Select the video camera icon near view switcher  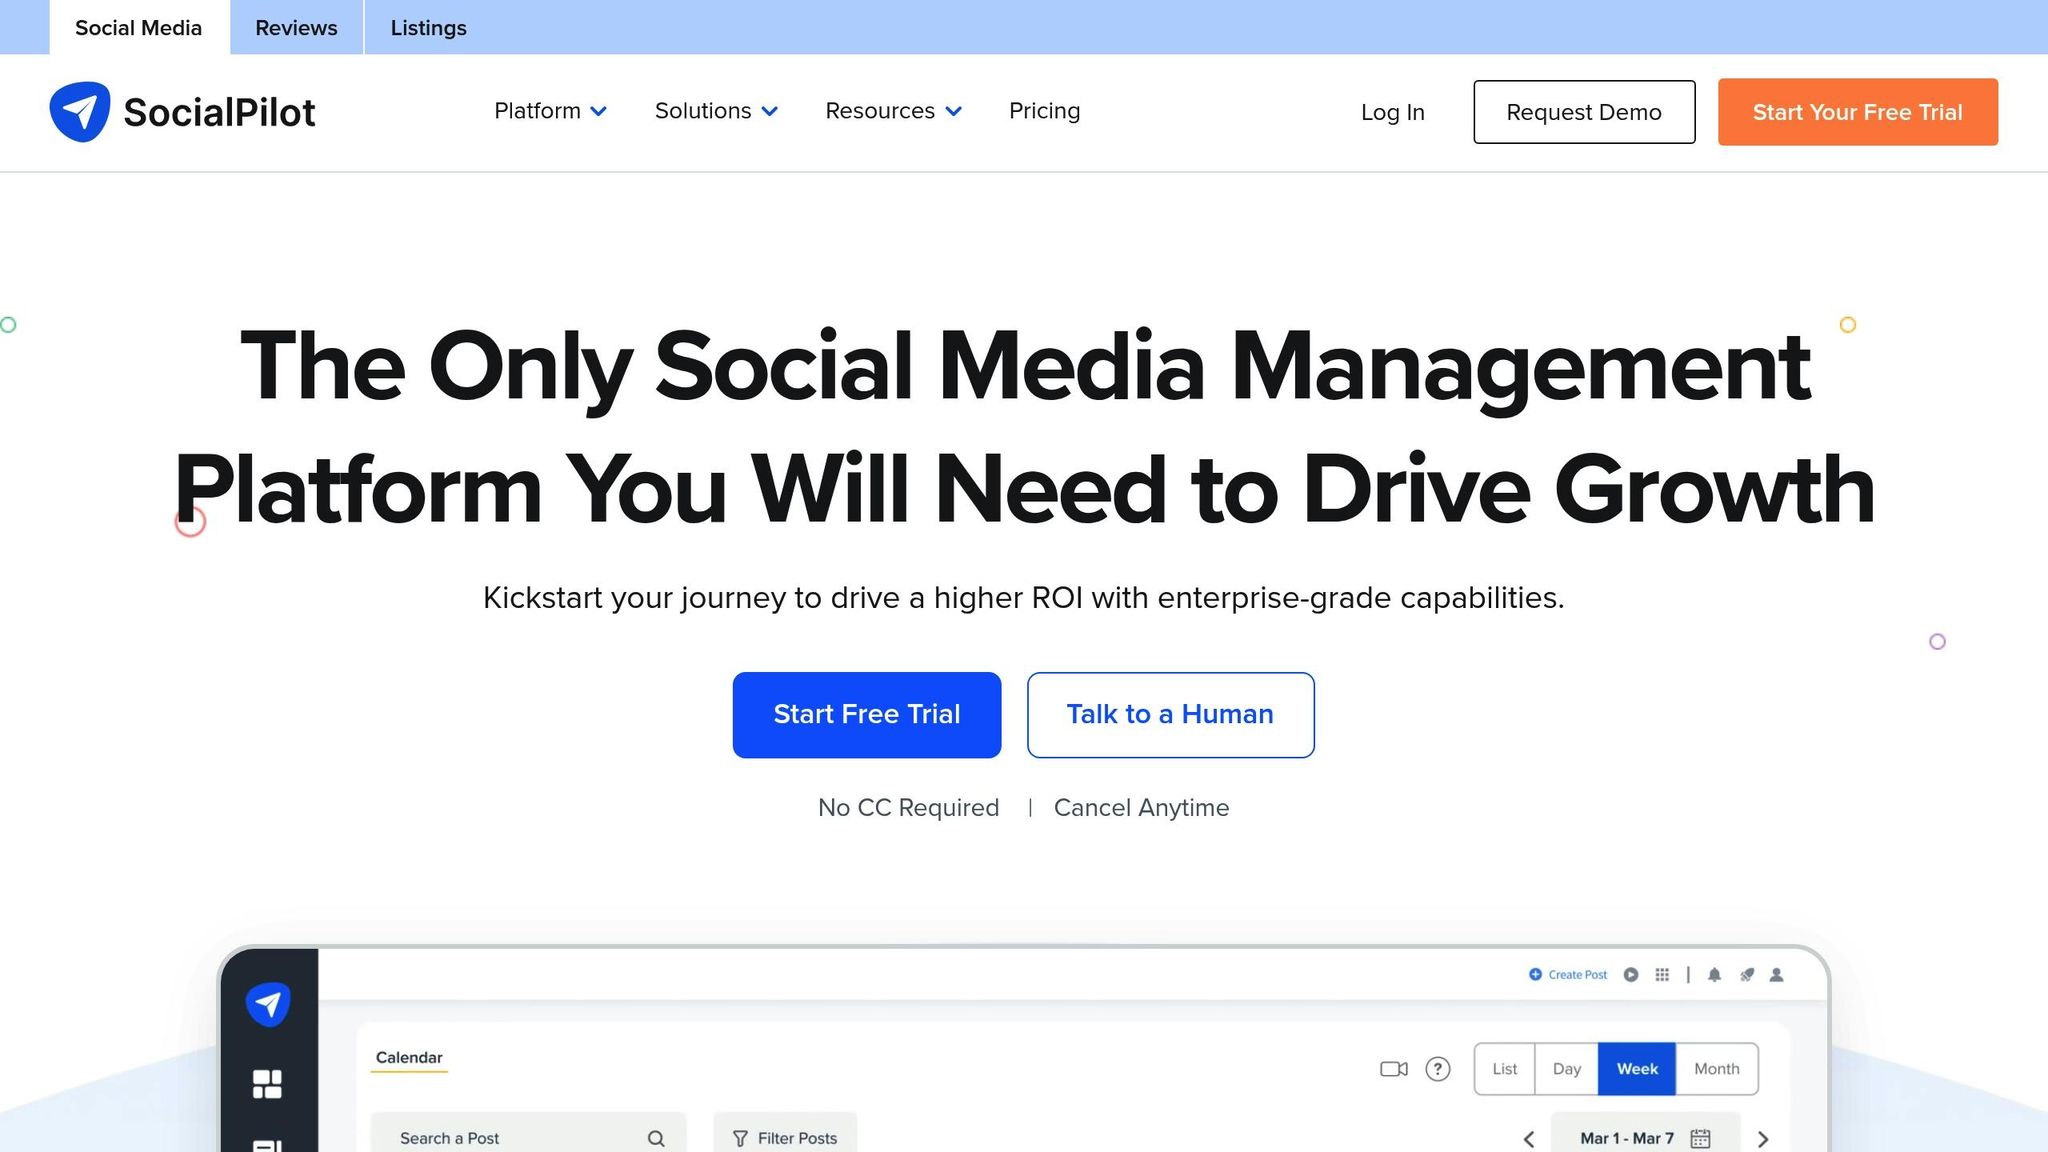pos(1393,1068)
